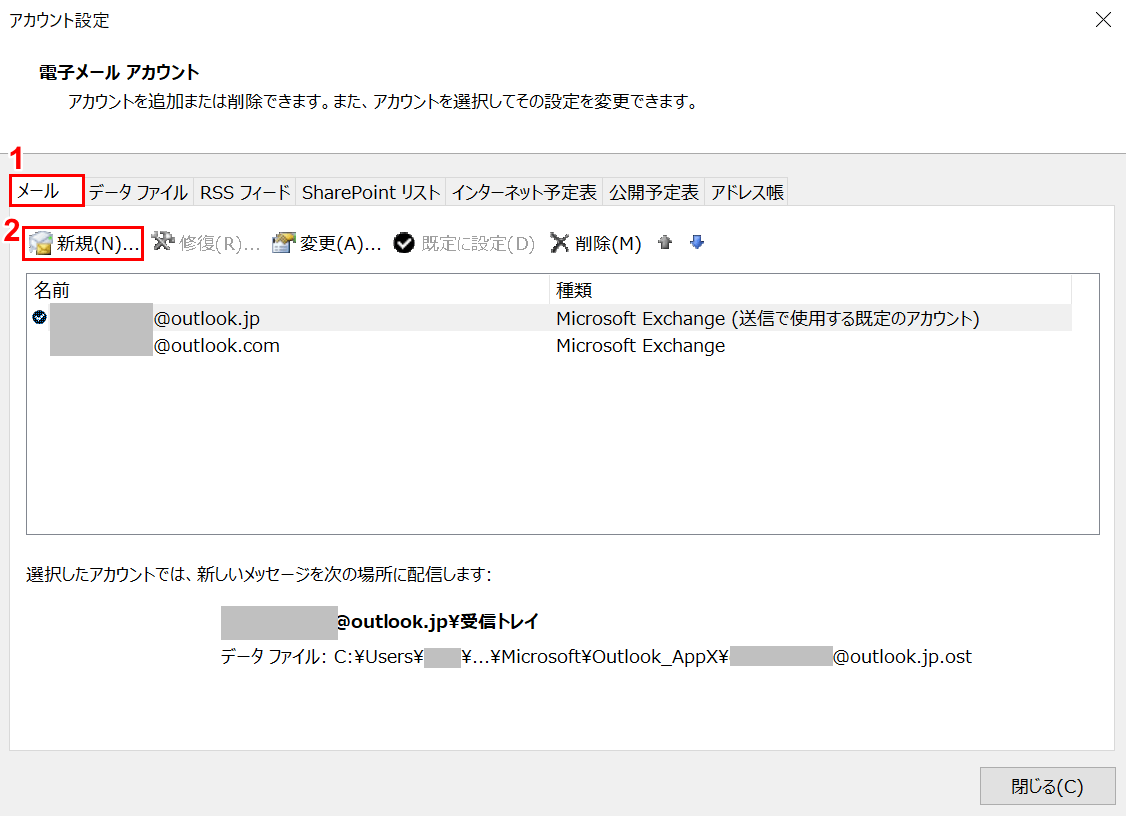
Task: Click default account checkmark beside outlook.jp
Action: pyautogui.click(x=39, y=318)
